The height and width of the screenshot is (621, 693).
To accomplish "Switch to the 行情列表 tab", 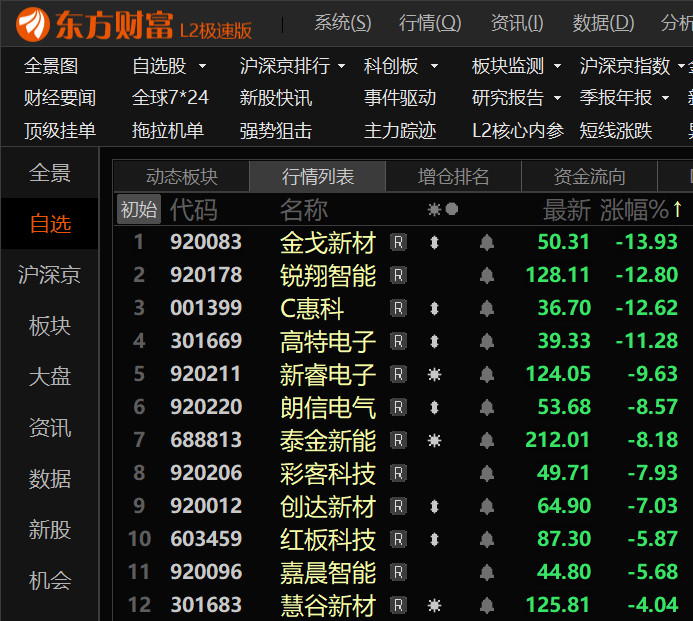I will pos(318,176).
